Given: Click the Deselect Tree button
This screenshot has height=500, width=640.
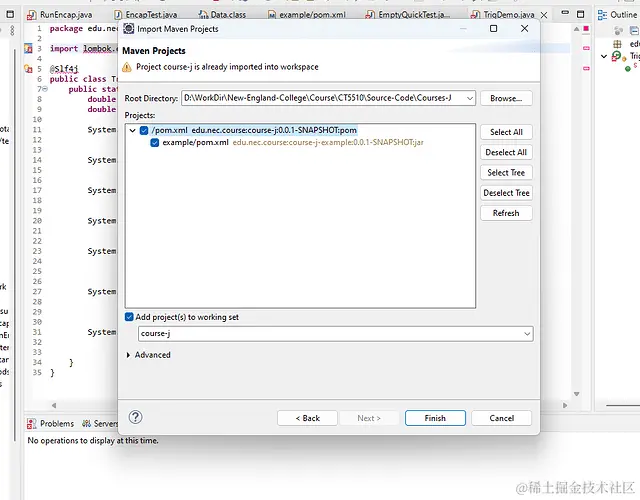Looking at the screenshot, I should [x=506, y=193].
